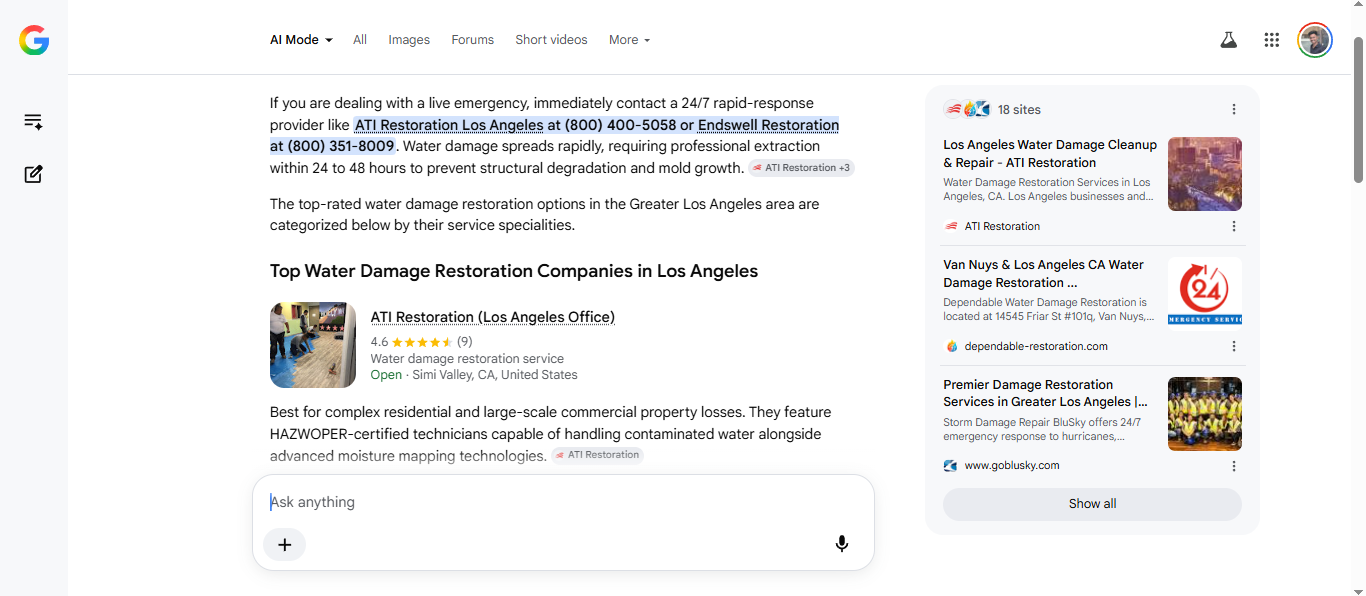This screenshot has height=596, width=1366.
Task: Open Van Nuys & Los Angeles CA Water Damage result
Action: coord(1044,274)
